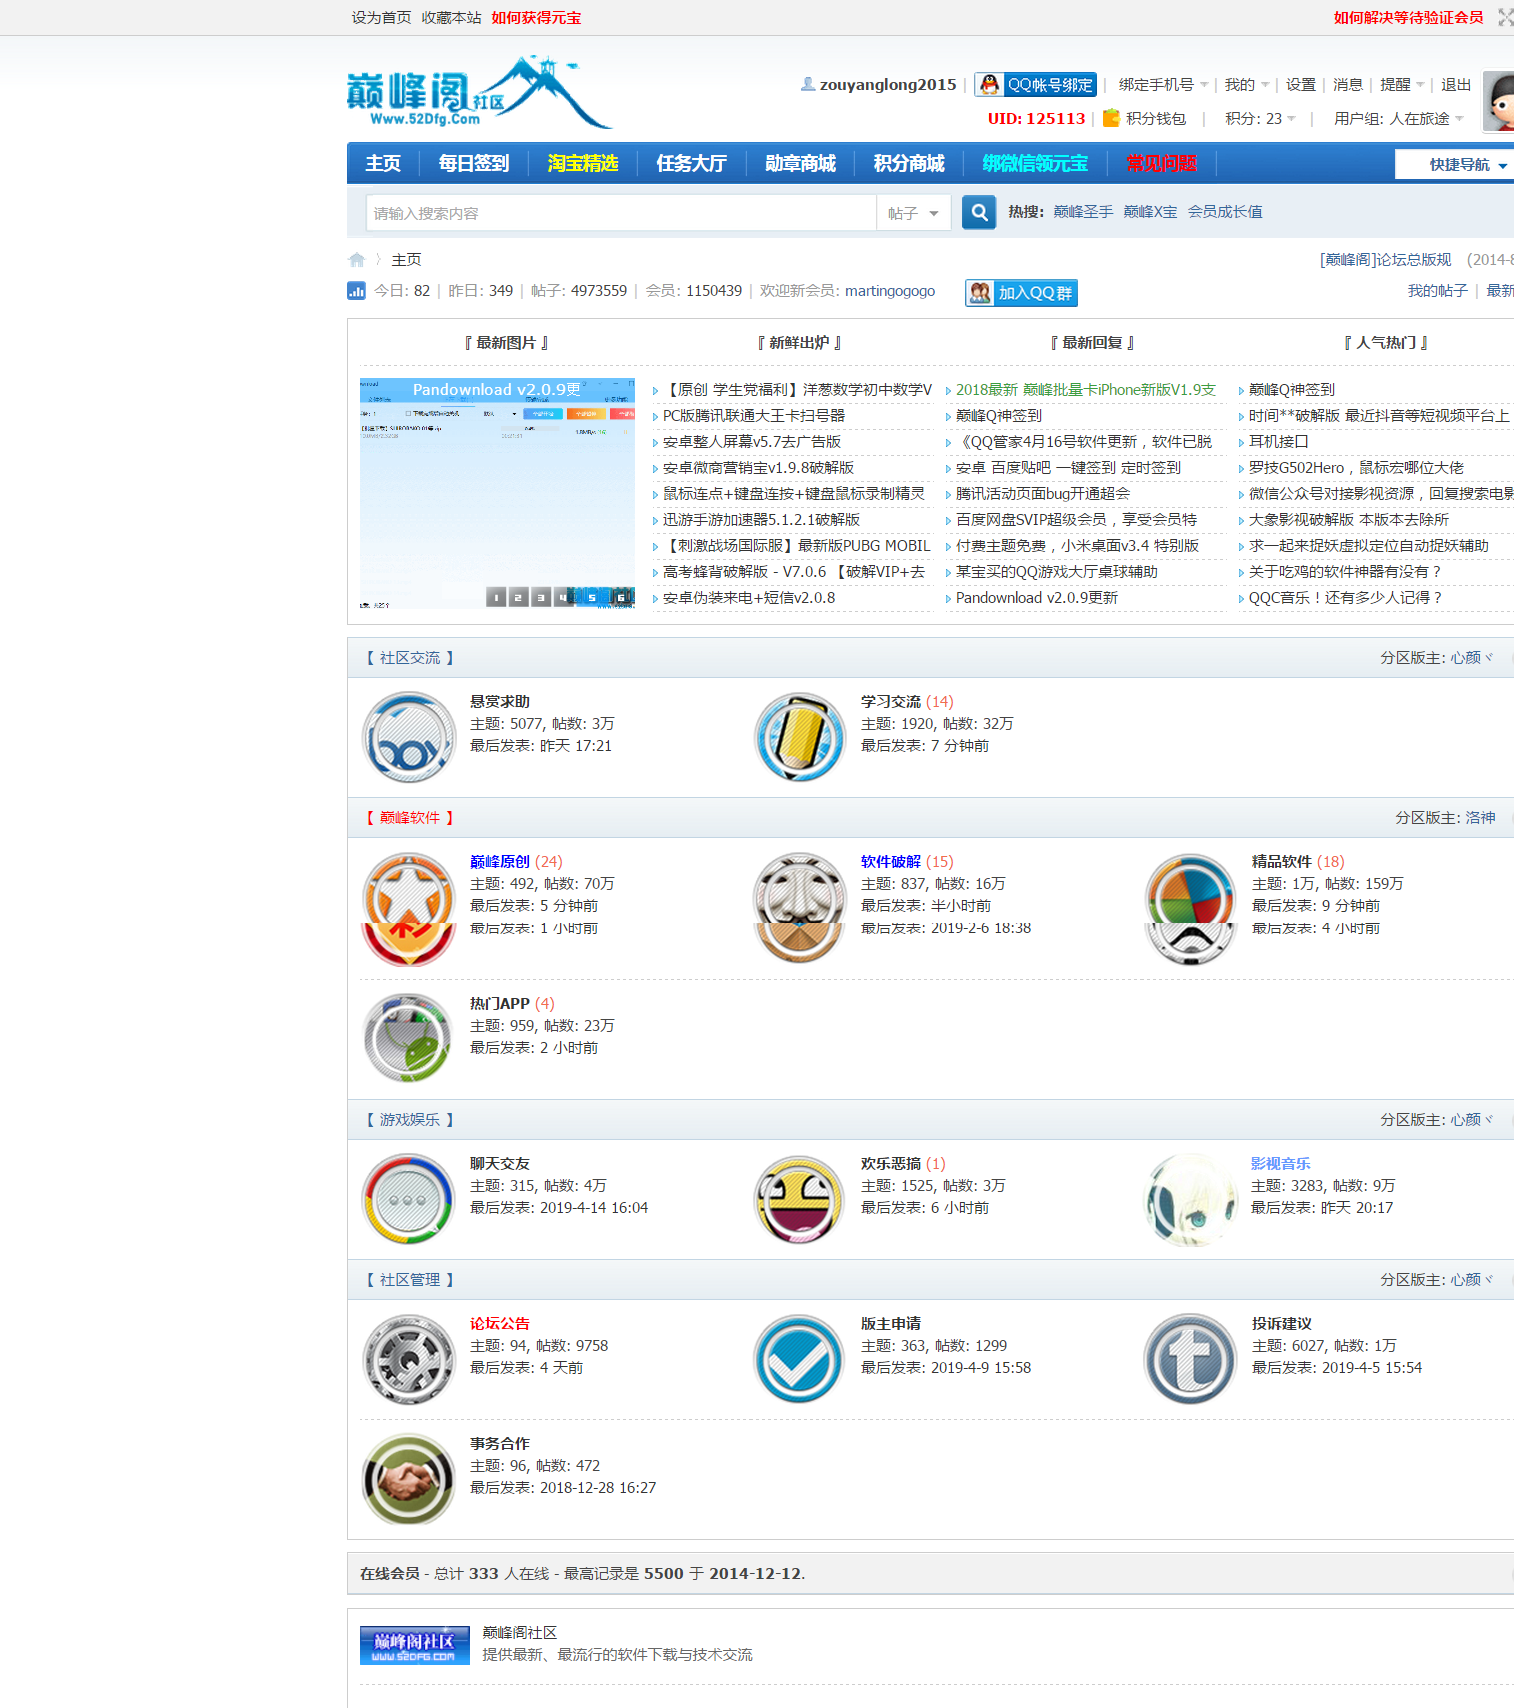
Task: Click the Pandownload slideshow image
Action: pos(497,493)
